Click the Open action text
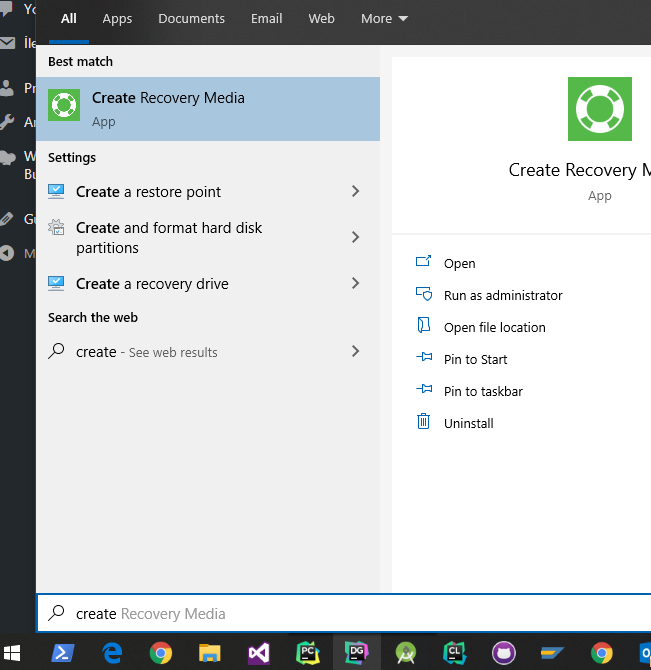 tap(460, 264)
